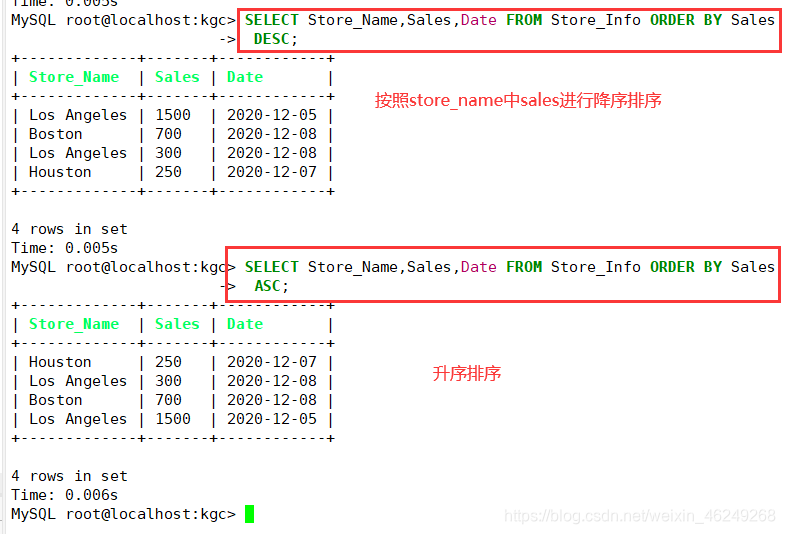Click the last 'MySQL root@localhost:kgc>' prompt
The image size is (785, 534).
click(123, 514)
